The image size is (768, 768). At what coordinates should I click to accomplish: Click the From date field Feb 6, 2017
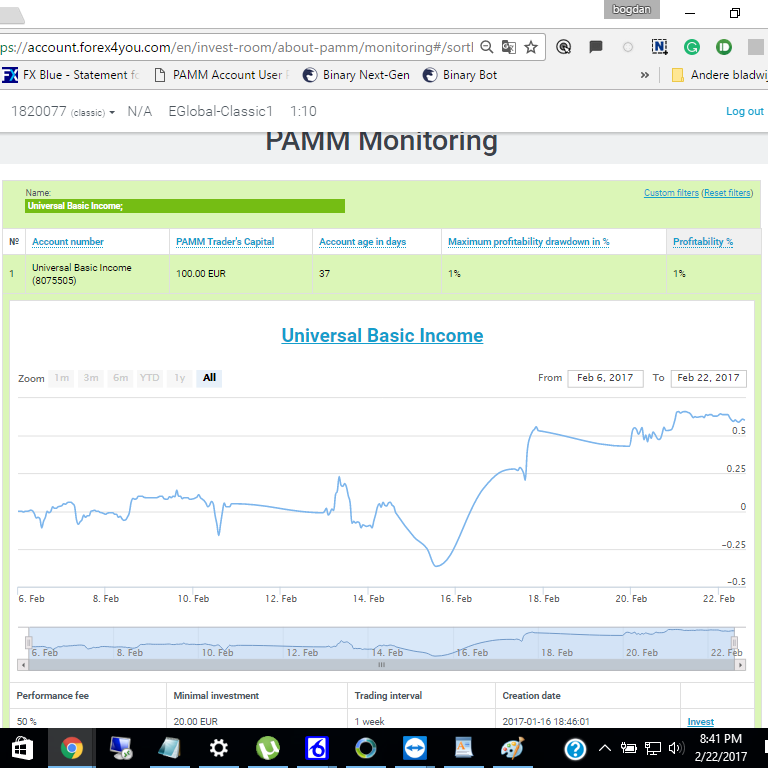click(x=605, y=378)
